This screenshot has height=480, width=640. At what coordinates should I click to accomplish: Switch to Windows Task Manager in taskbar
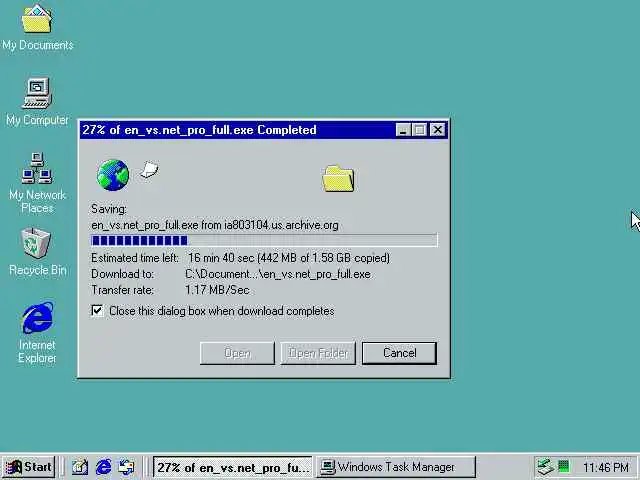396,467
